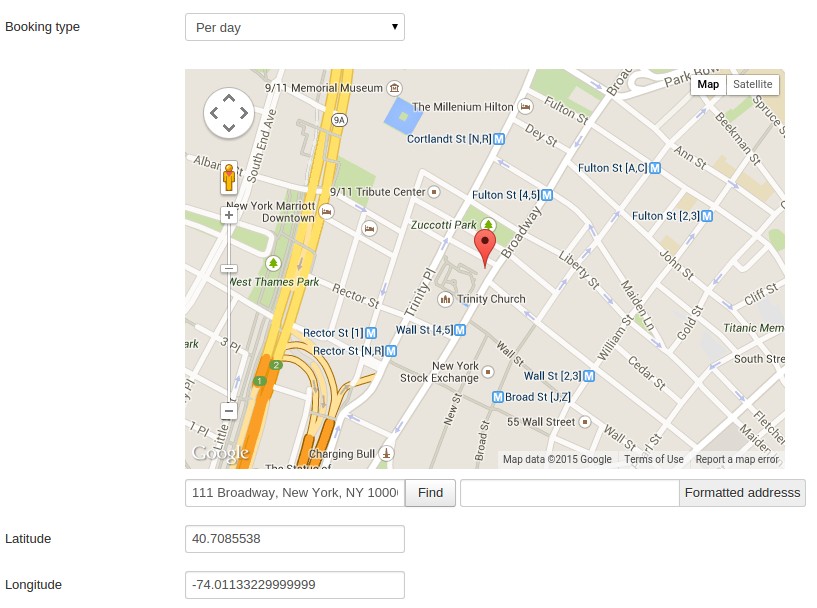Click Report a map error link
The image size is (817, 608).
(736, 460)
